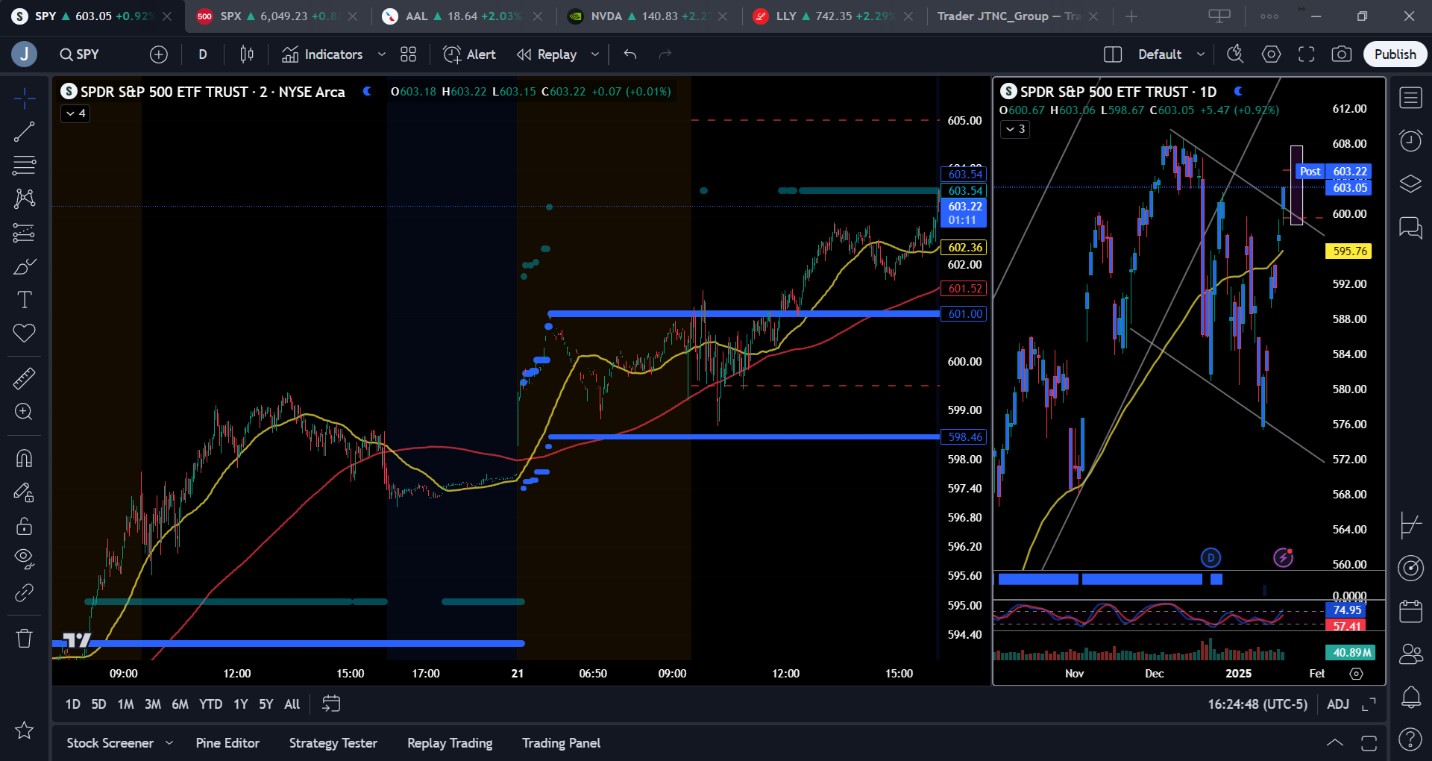This screenshot has width=1432, height=761.
Task: Set the chart range to 5D
Action: (x=99, y=704)
